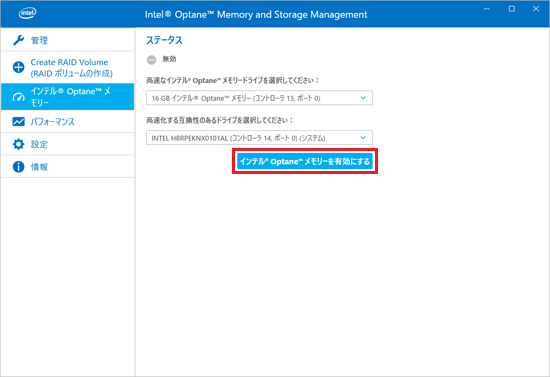Expand the INTEL HBRPEKNX0101AL drive dropdown
Viewport: 550px width, 377px height.
pyautogui.click(x=259, y=138)
